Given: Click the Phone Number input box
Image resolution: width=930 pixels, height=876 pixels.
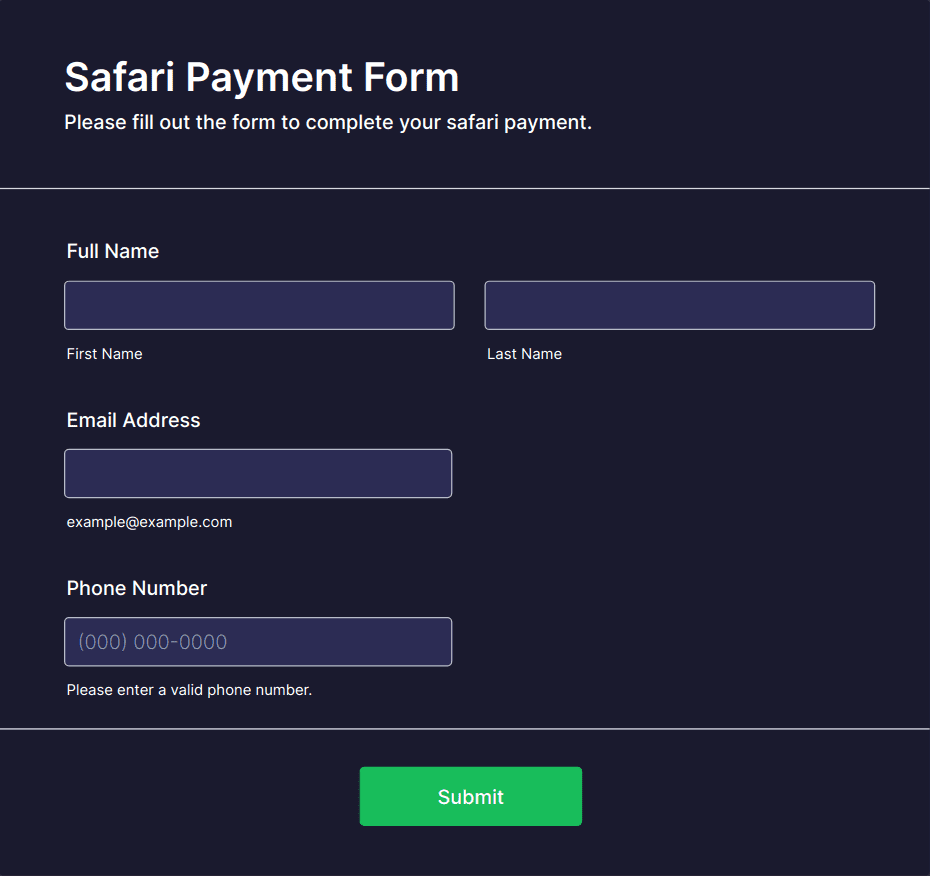Looking at the screenshot, I should (x=258, y=641).
